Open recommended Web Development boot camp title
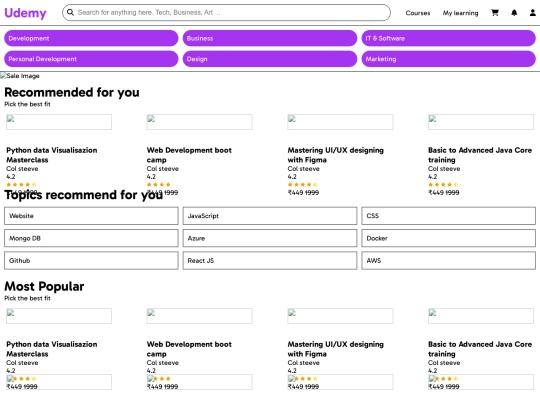Screen dimensions: 540x405 pyautogui.click(x=189, y=155)
